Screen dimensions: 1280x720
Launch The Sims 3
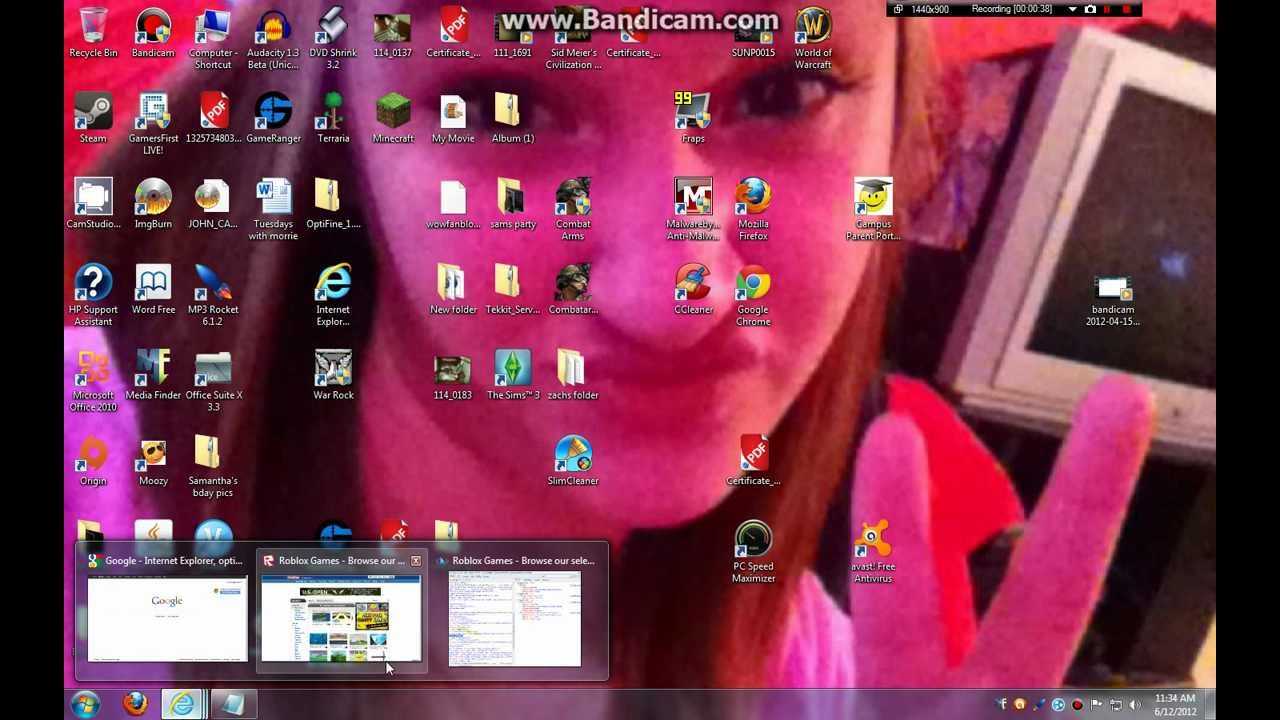click(x=513, y=375)
